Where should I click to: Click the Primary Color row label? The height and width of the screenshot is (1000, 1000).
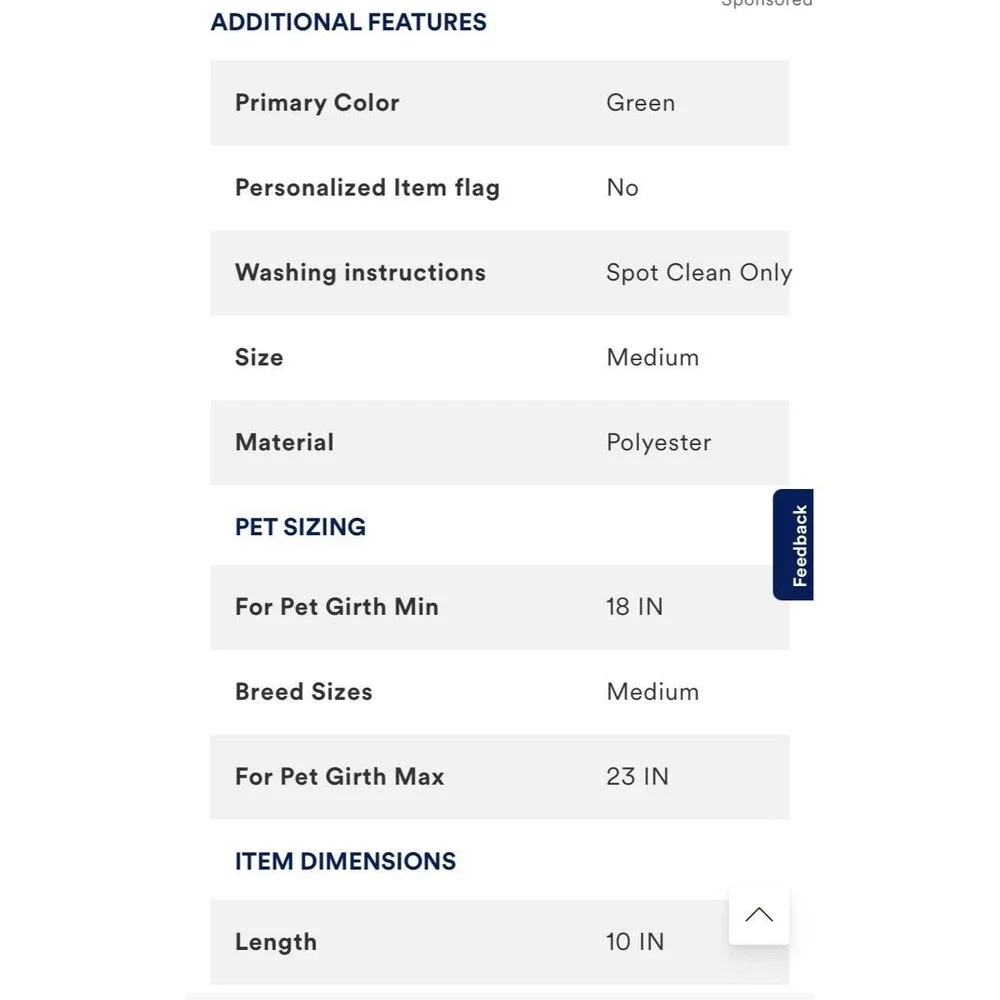coord(317,103)
